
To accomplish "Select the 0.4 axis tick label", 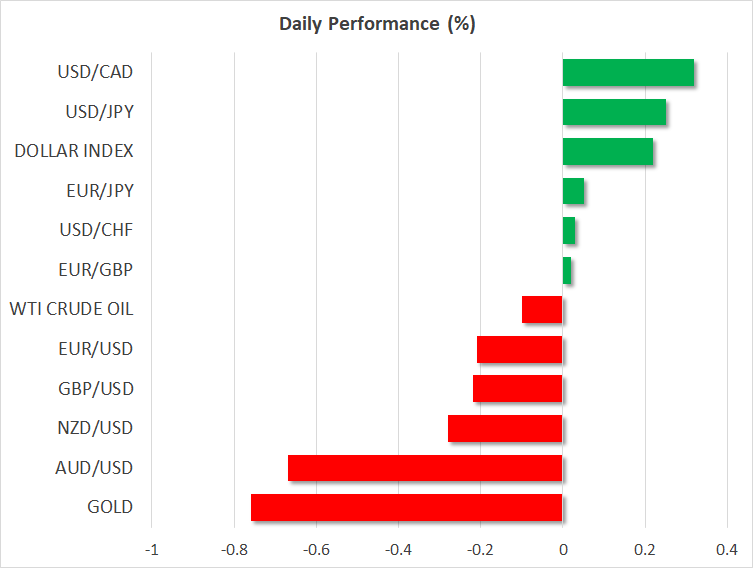I will coord(727,549).
